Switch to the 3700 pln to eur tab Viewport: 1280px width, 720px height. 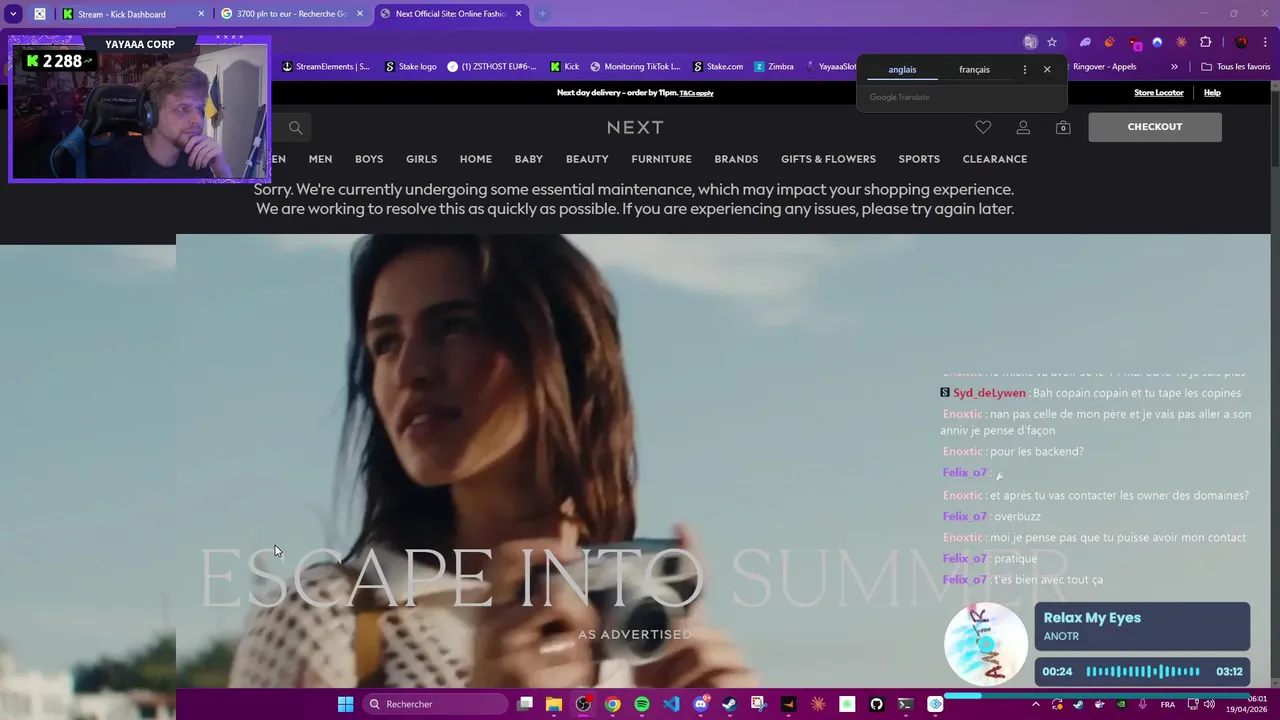tap(292, 14)
